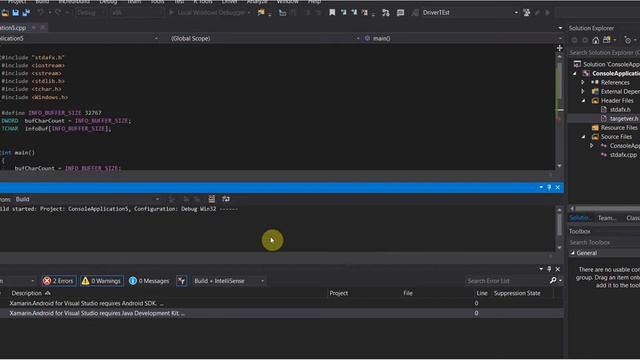
Task: Click Solution Explorer Back arrow
Action: pos(575,40)
